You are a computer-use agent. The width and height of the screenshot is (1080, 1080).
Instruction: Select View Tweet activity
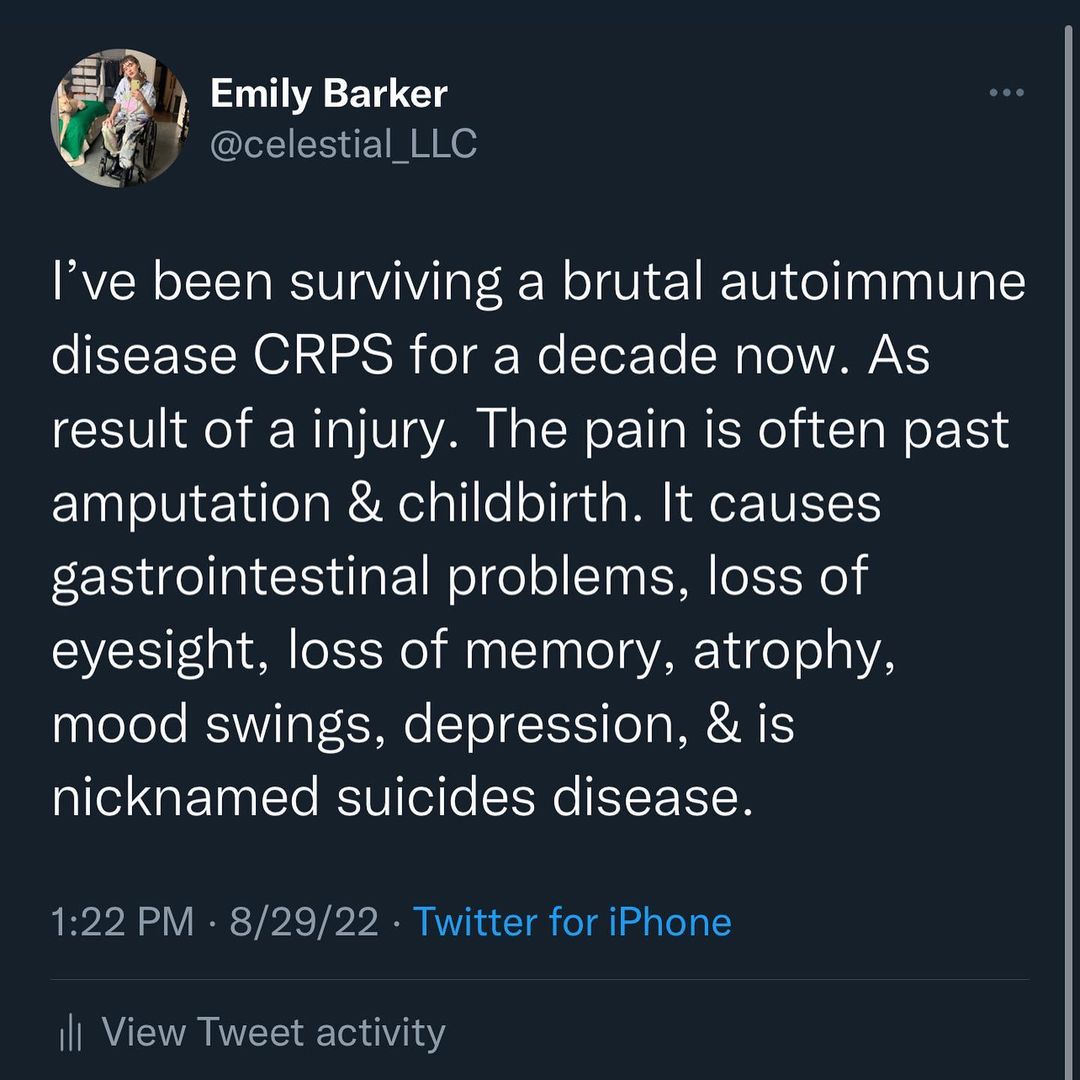coord(273,1032)
